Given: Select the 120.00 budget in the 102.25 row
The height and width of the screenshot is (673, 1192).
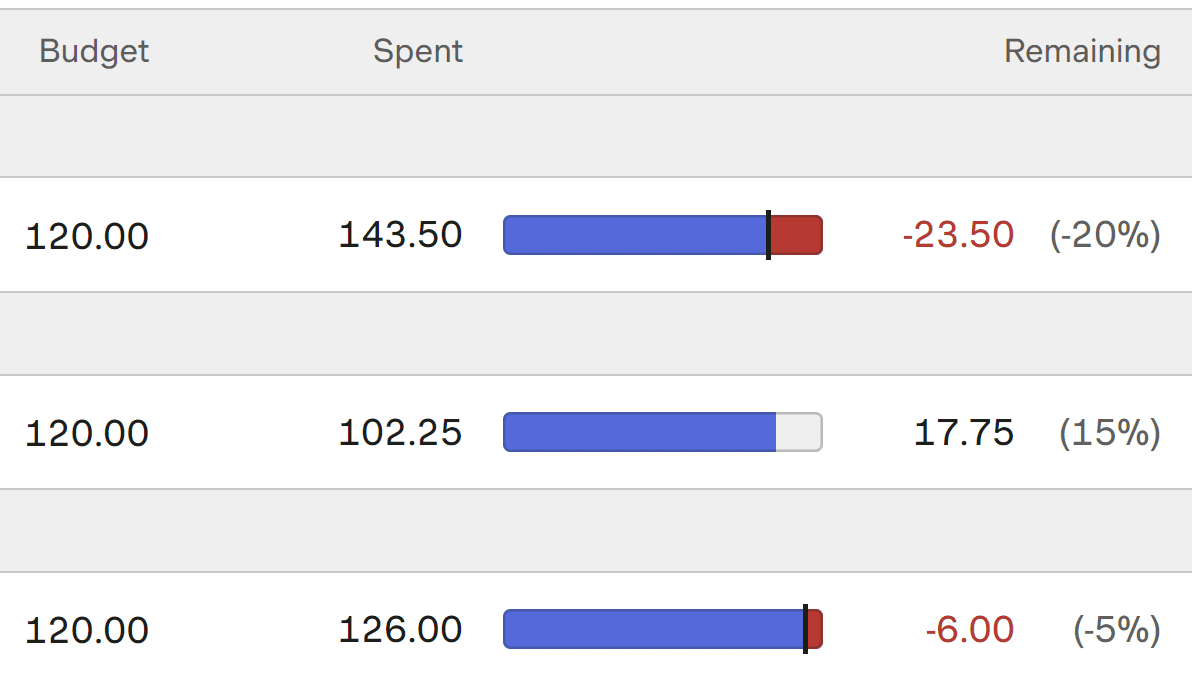Looking at the screenshot, I should (87, 433).
